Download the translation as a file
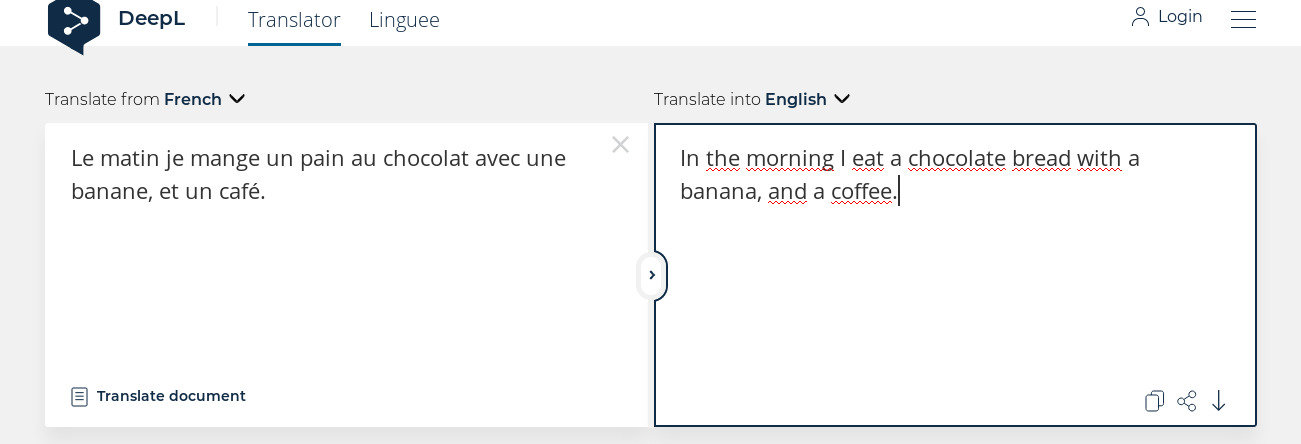This screenshot has height=444, width=1301. tap(1219, 401)
